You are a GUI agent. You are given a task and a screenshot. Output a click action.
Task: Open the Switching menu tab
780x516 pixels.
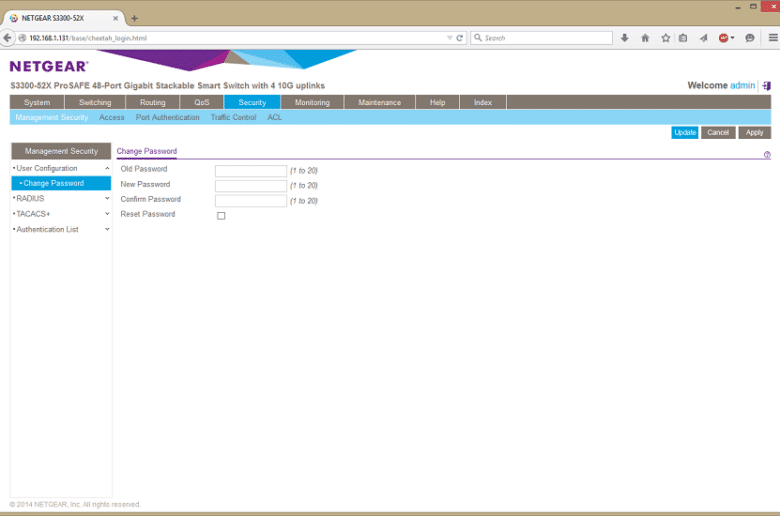(95, 102)
